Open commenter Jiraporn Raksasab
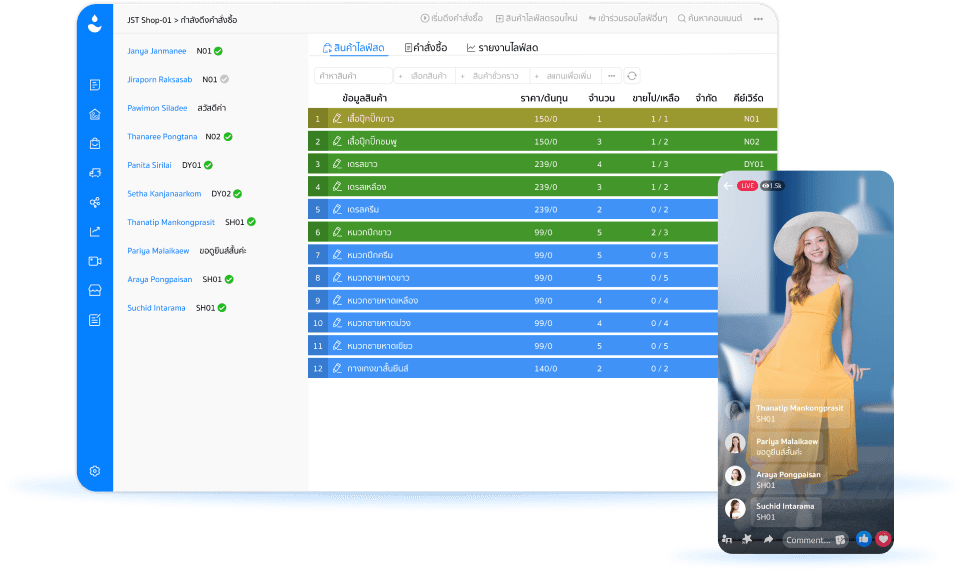Viewport: 965px width, 573px height. (159, 79)
